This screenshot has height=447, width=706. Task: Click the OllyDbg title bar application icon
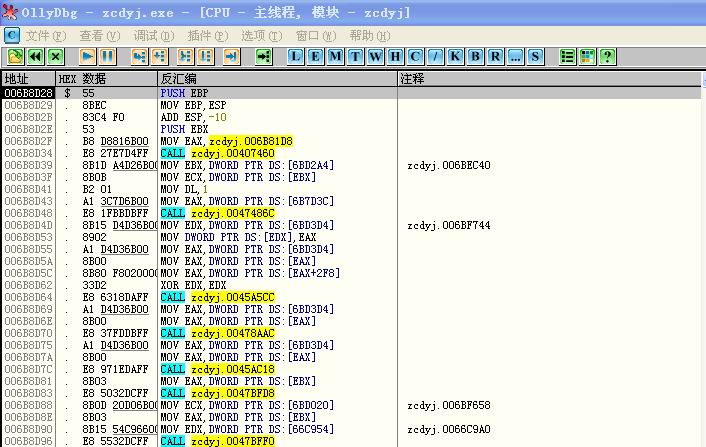pyautogui.click(x=9, y=12)
